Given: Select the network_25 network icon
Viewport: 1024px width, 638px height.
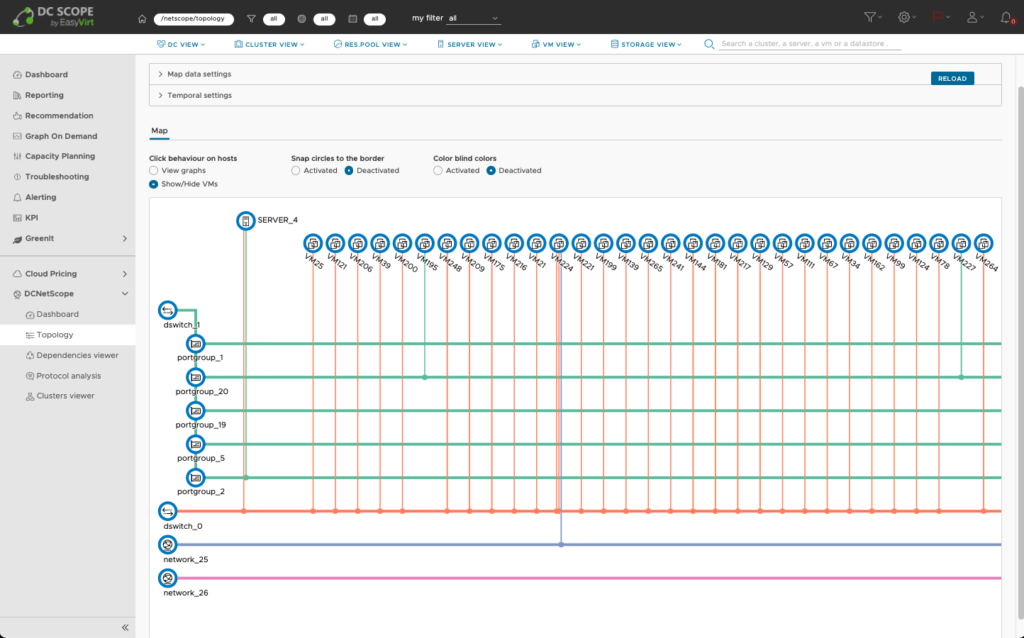Looking at the screenshot, I should 167,544.
